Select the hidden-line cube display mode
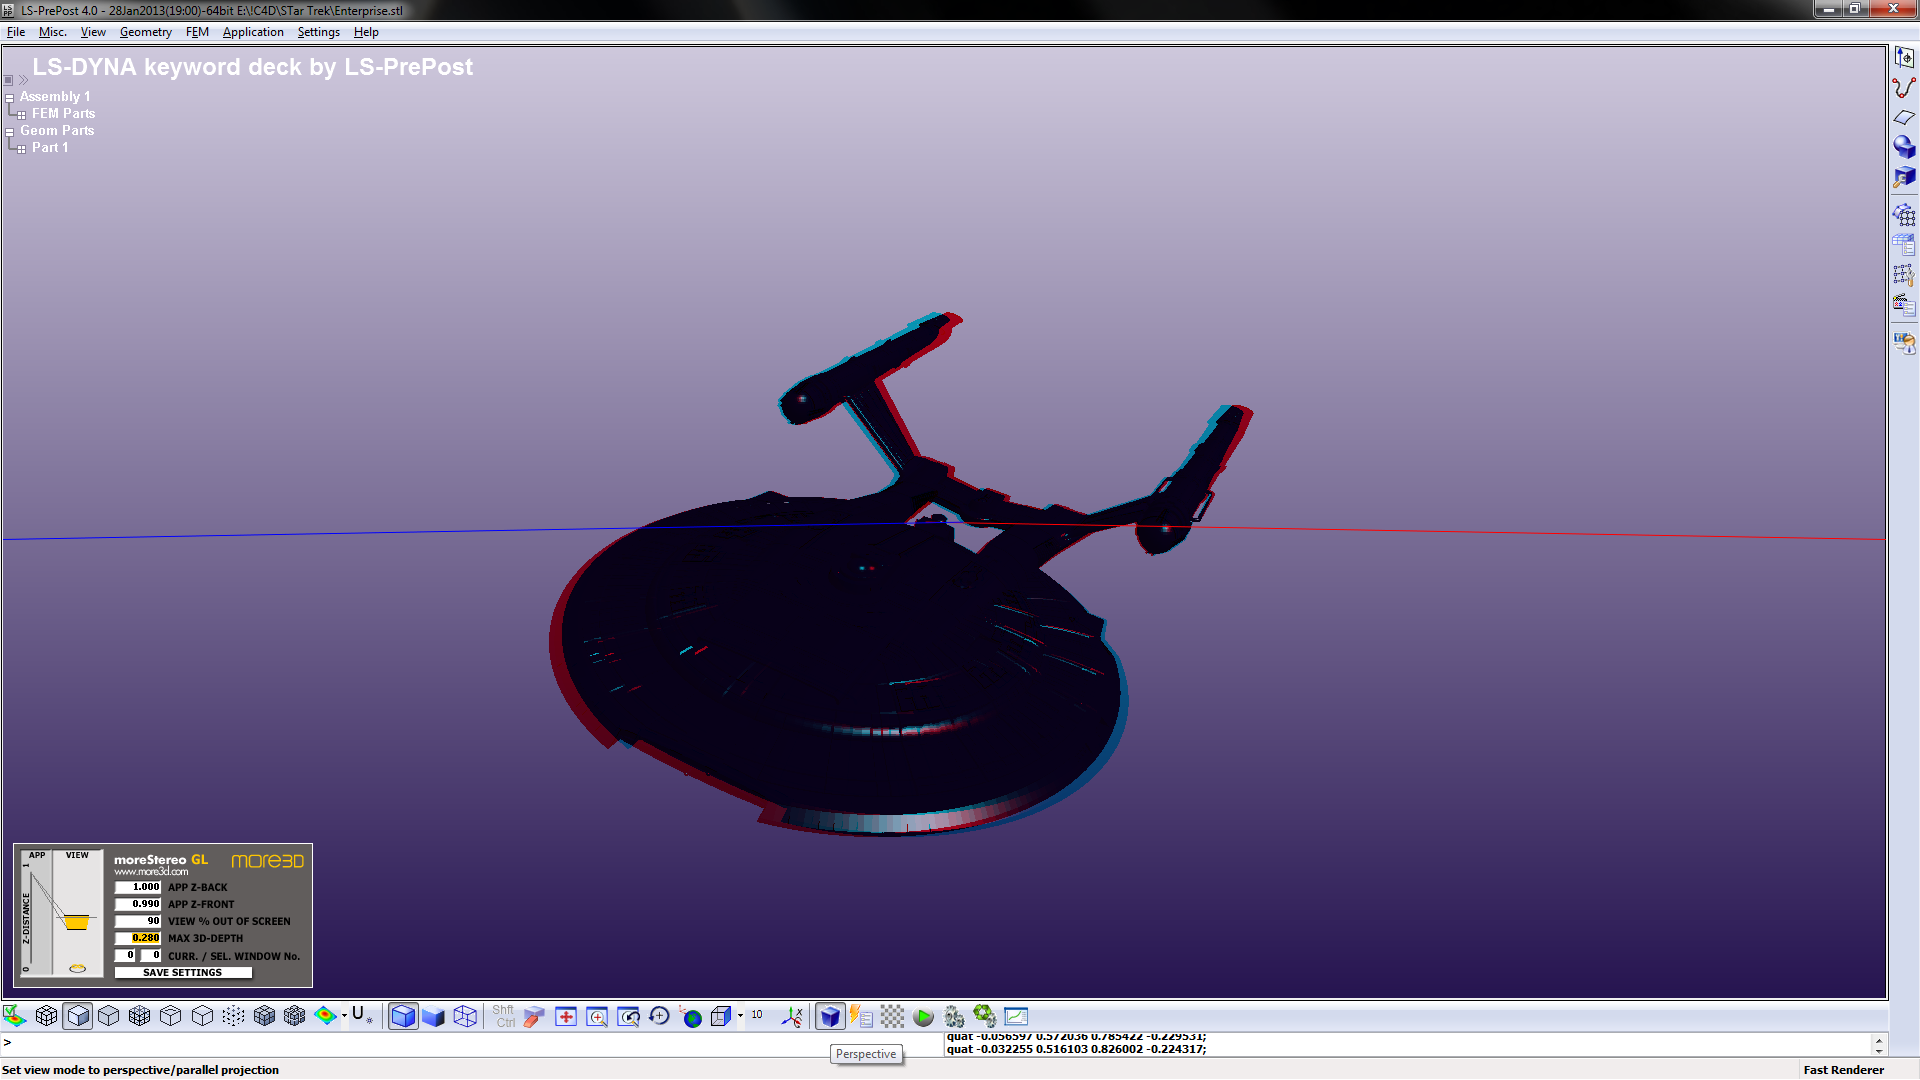This screenshot has width=1920, height=1080. coord(109,1016)
